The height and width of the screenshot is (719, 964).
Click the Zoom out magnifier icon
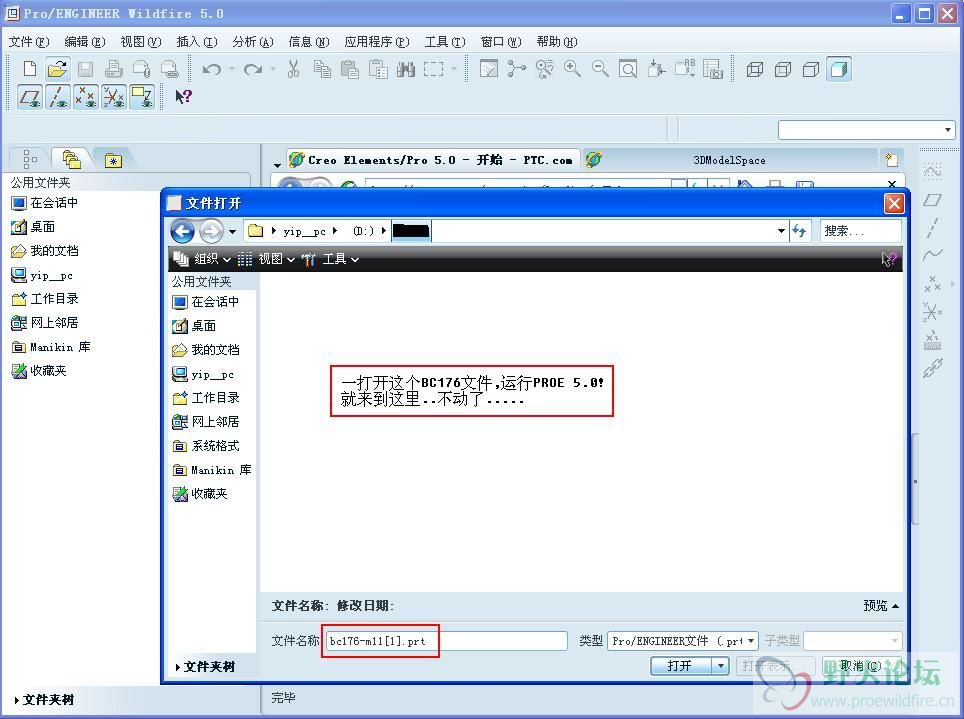[600, 69]
